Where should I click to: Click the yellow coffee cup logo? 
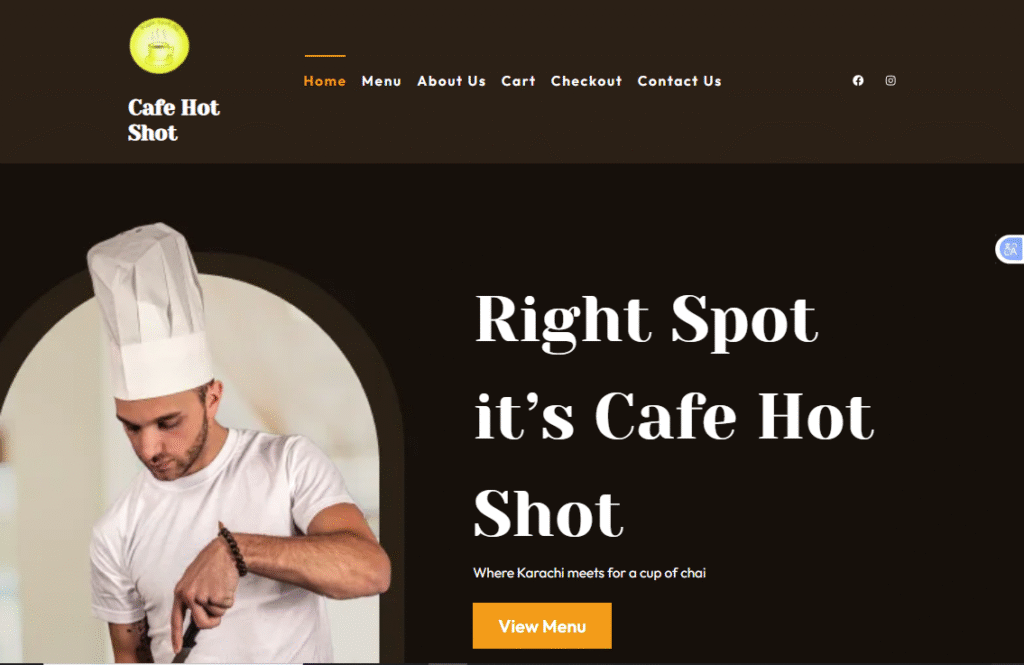159,46
